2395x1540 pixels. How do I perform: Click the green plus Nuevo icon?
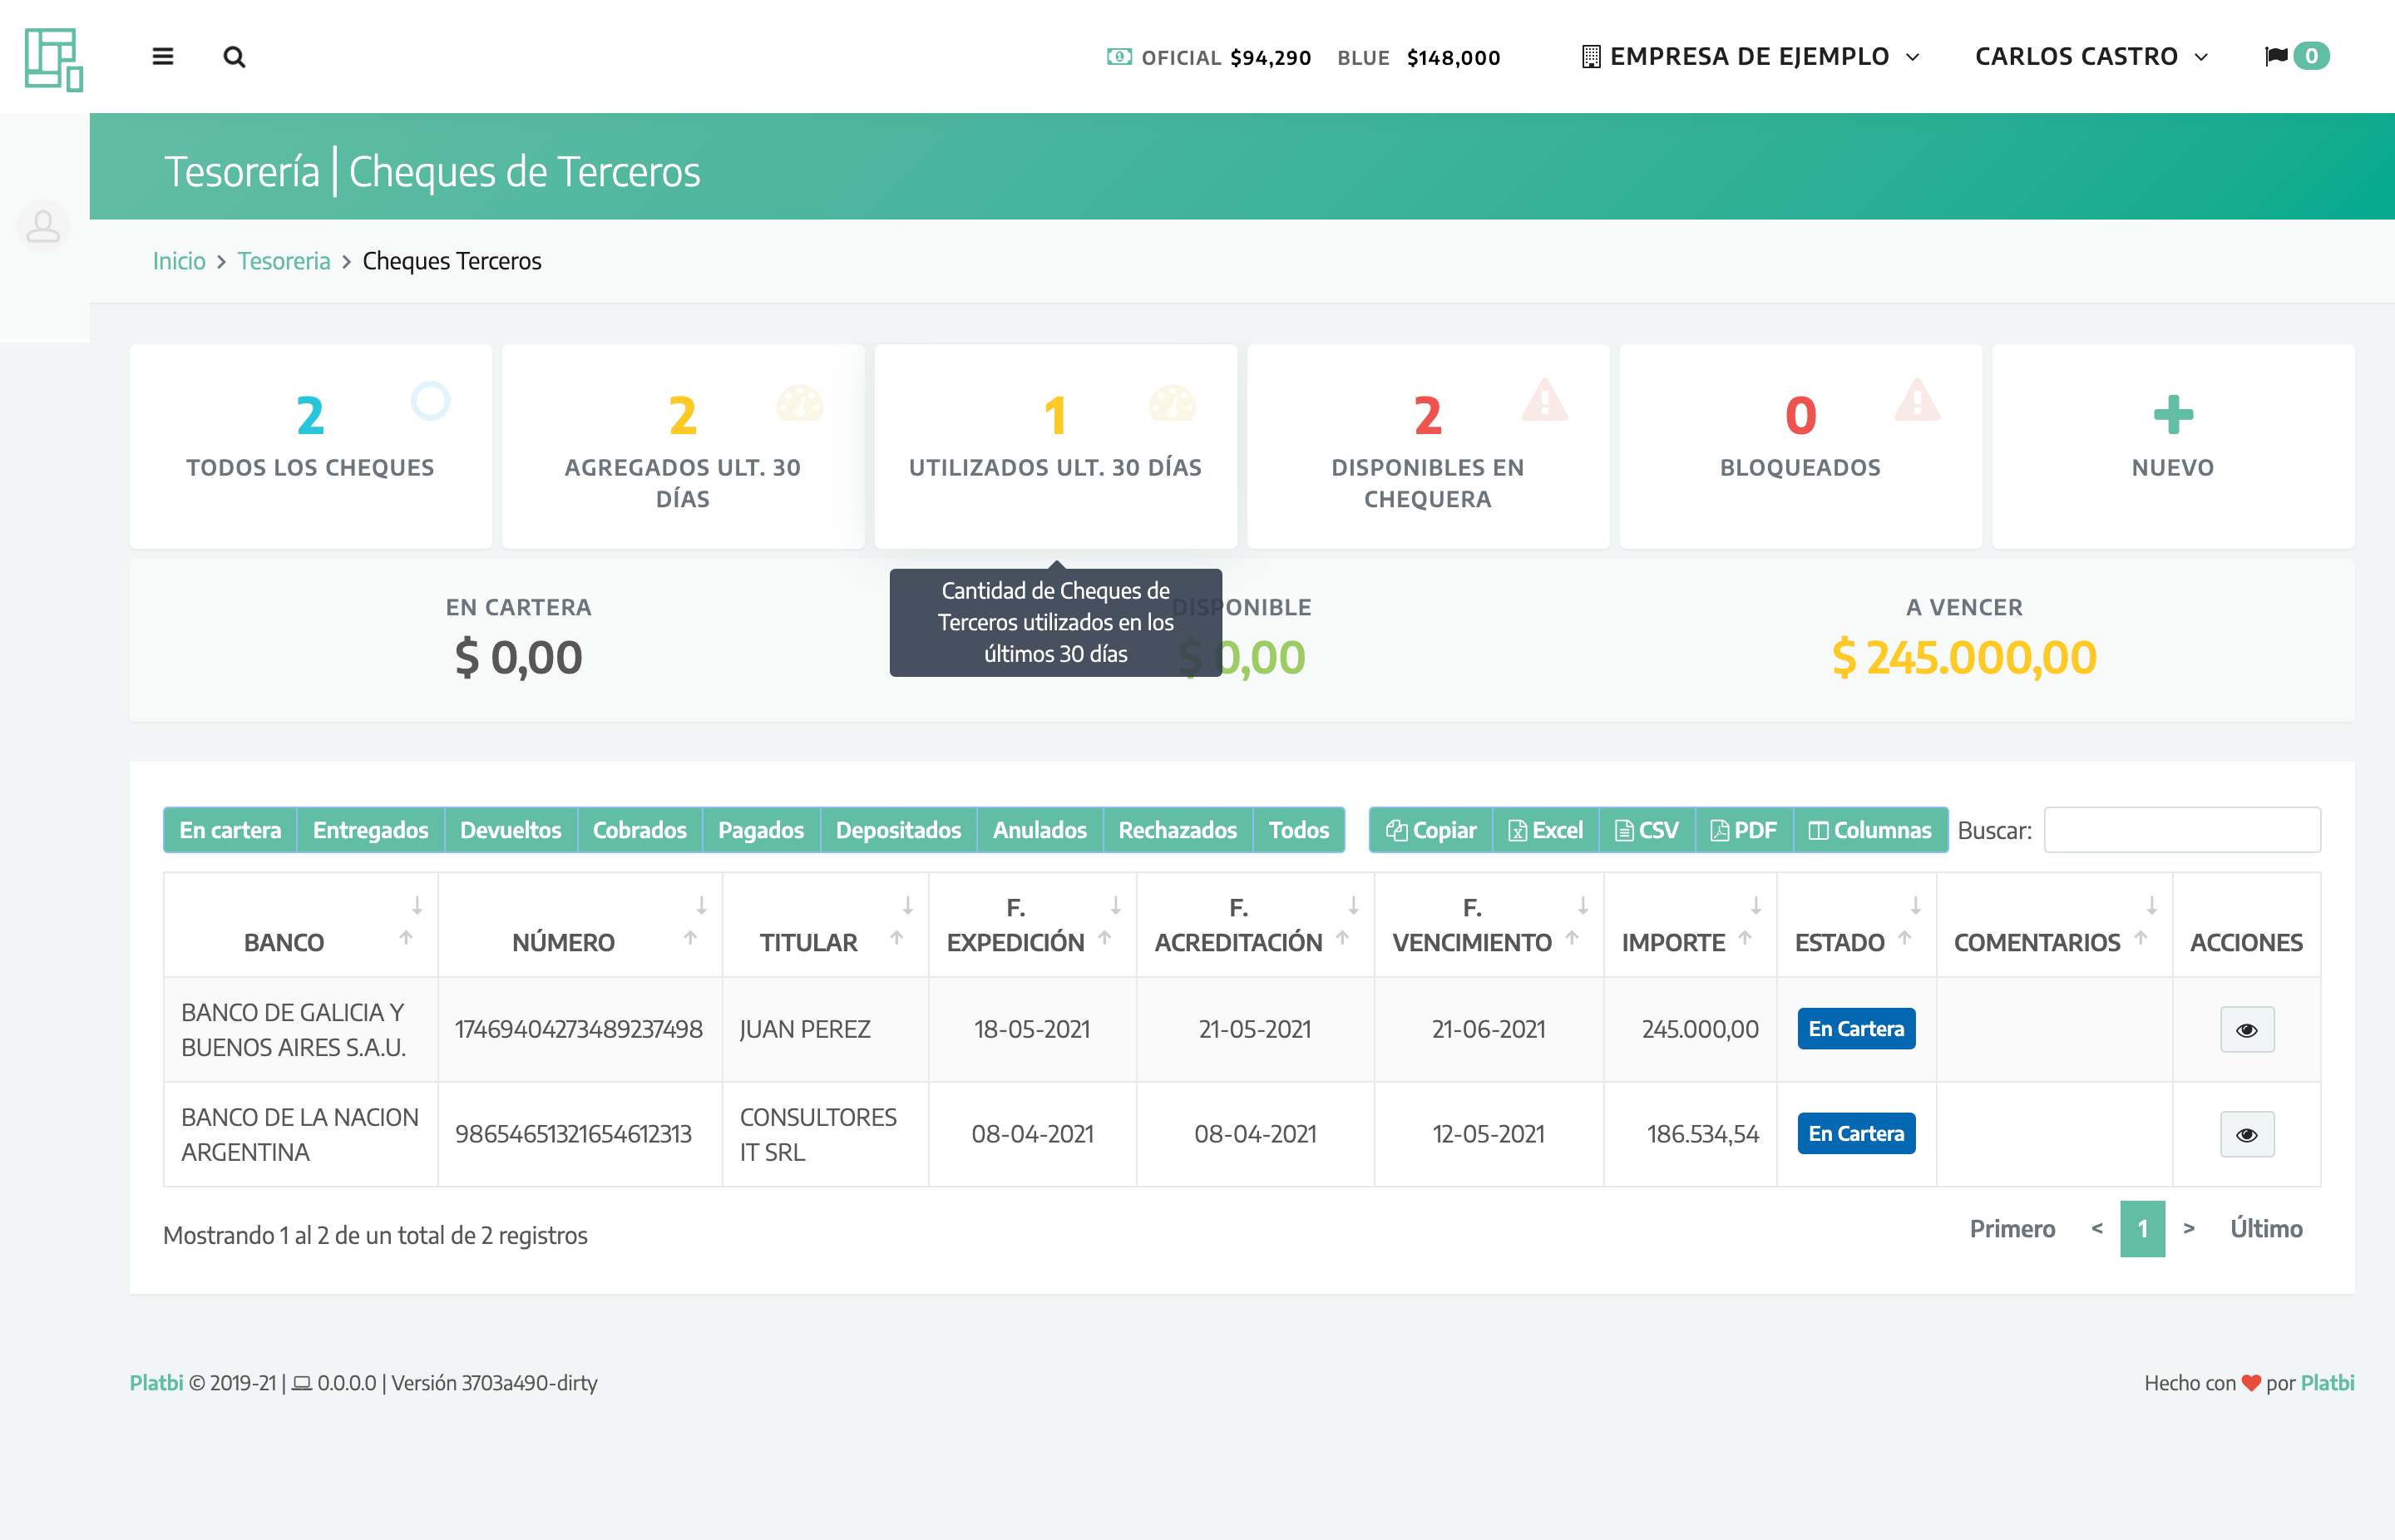(2173, 415)
